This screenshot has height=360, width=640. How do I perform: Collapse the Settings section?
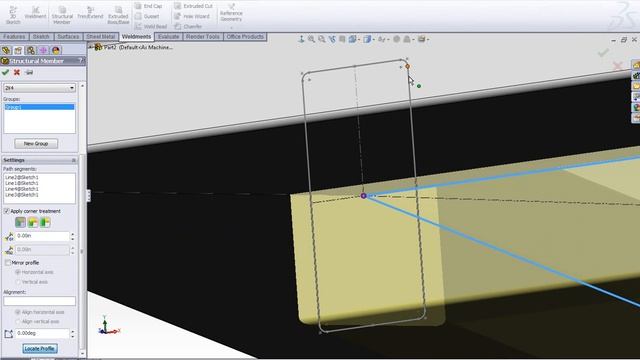point(74,160)
